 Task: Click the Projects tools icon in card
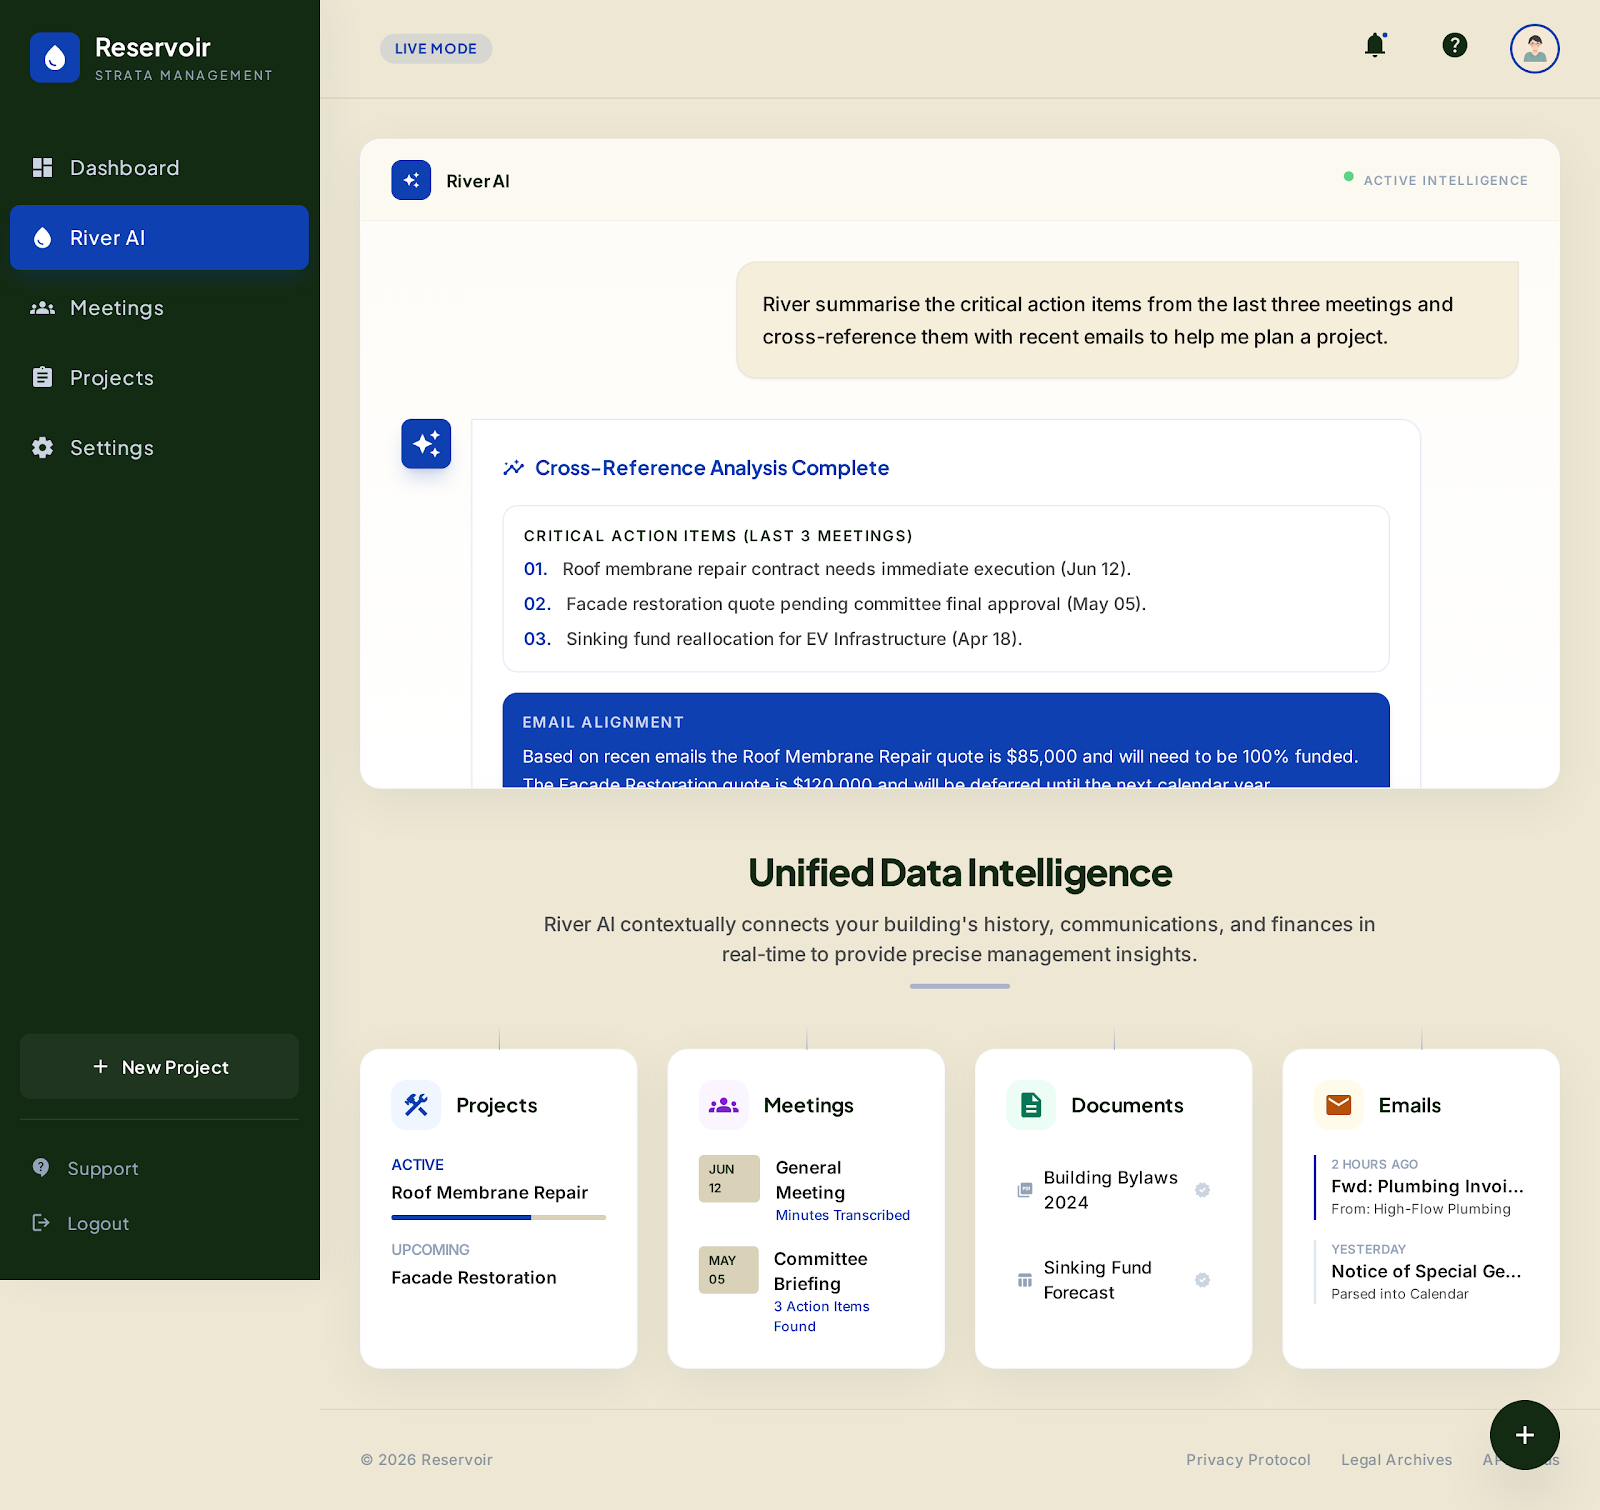pyautogui.click(x=416, y=1105)
